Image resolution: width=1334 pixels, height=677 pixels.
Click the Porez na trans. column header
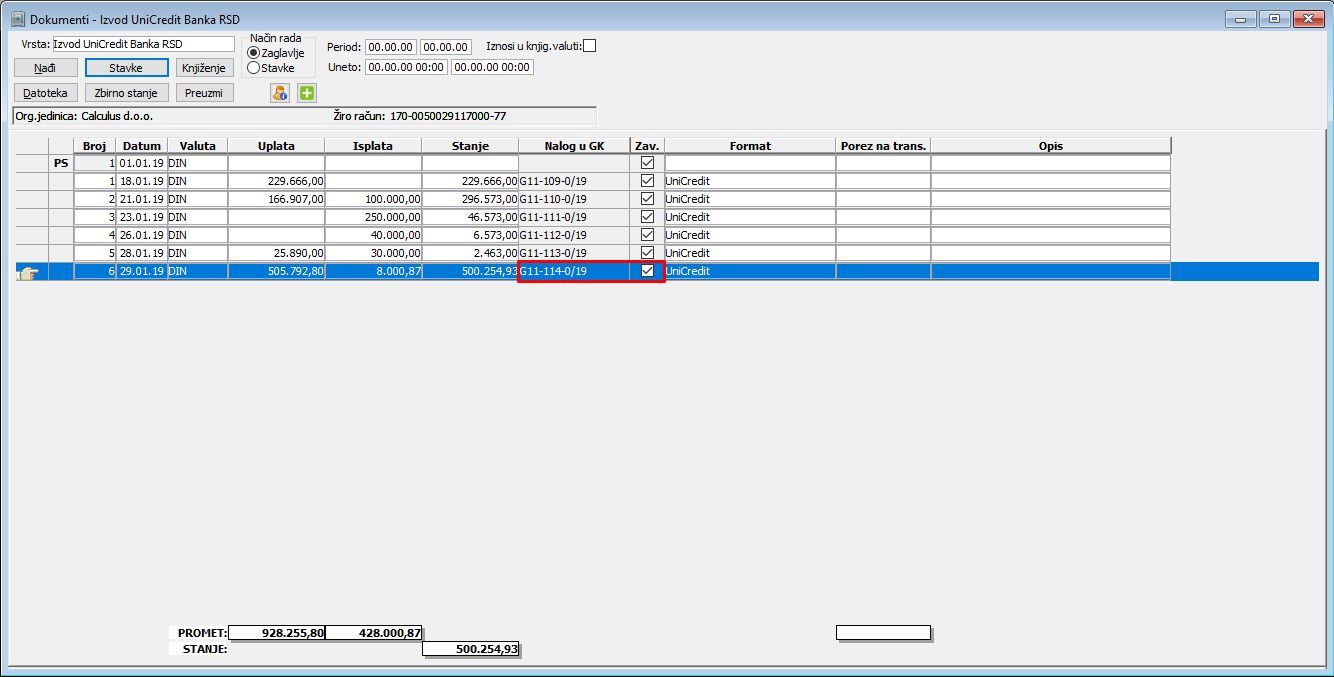(x=883, y=146)
